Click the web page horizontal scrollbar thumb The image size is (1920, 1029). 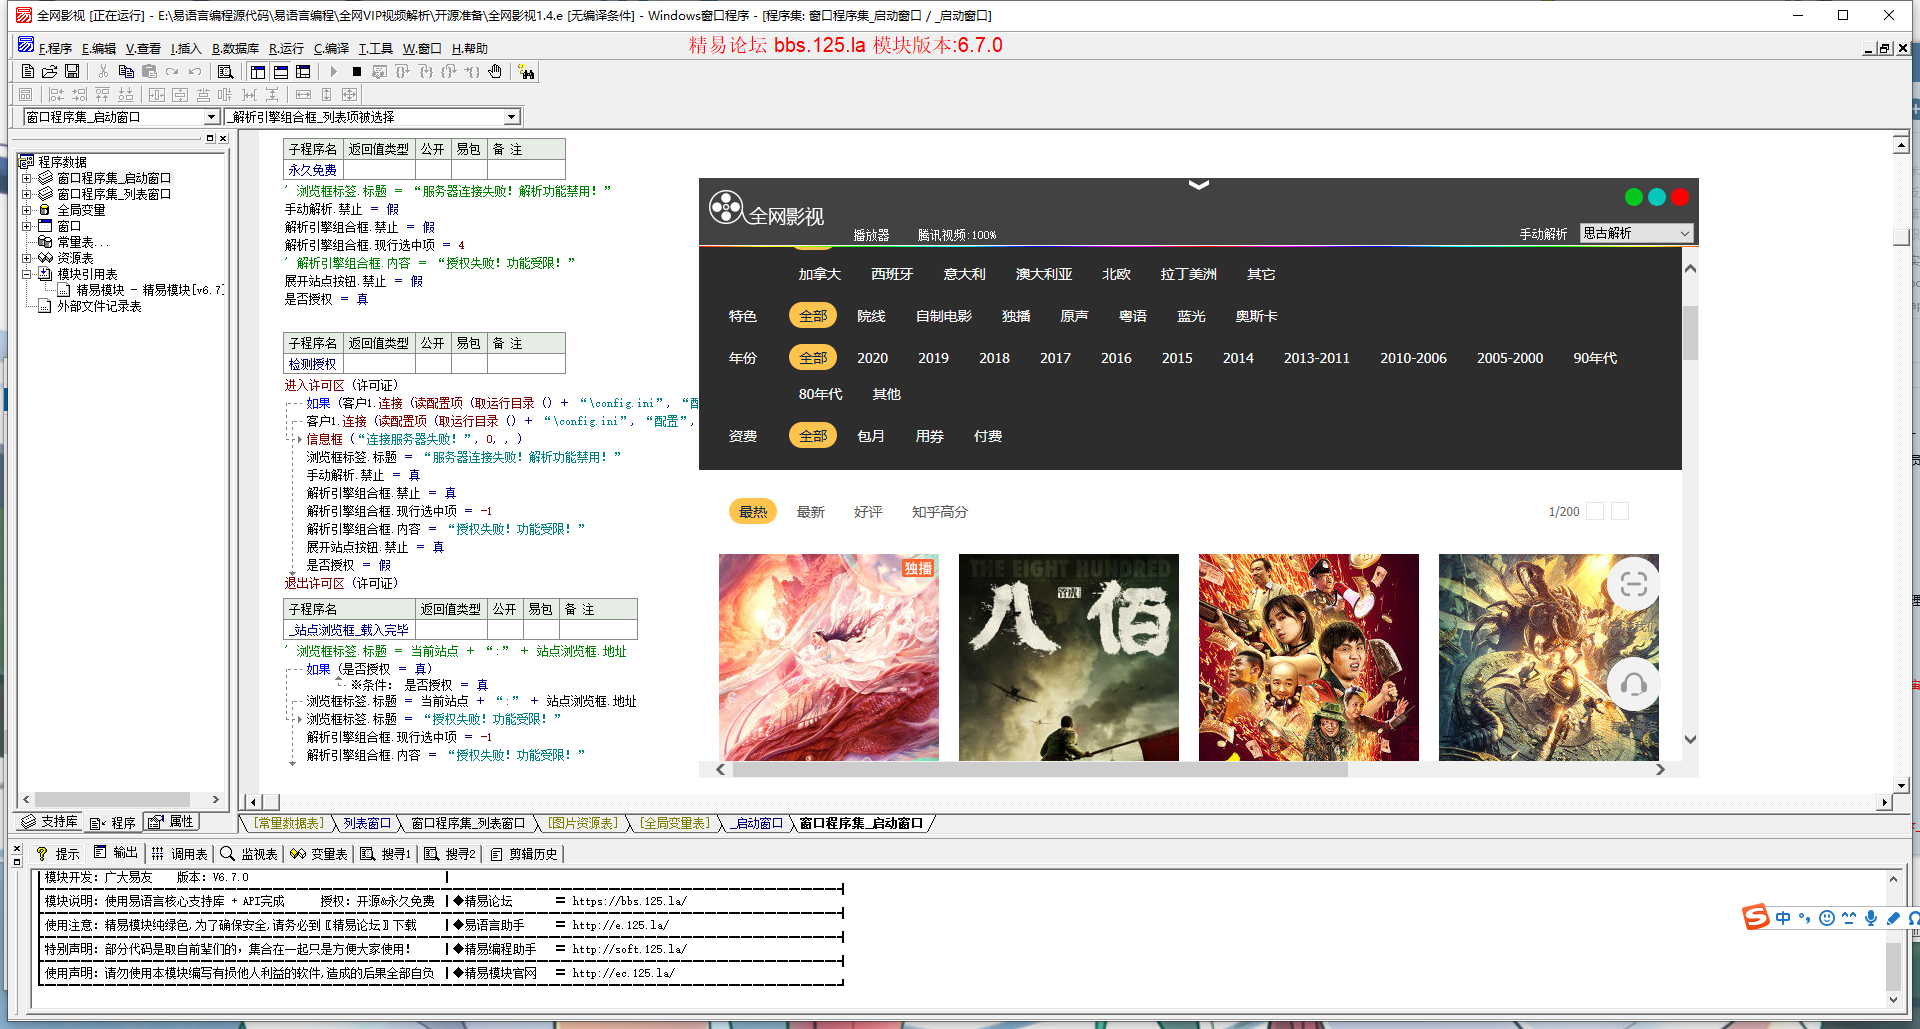point(1040,769)
